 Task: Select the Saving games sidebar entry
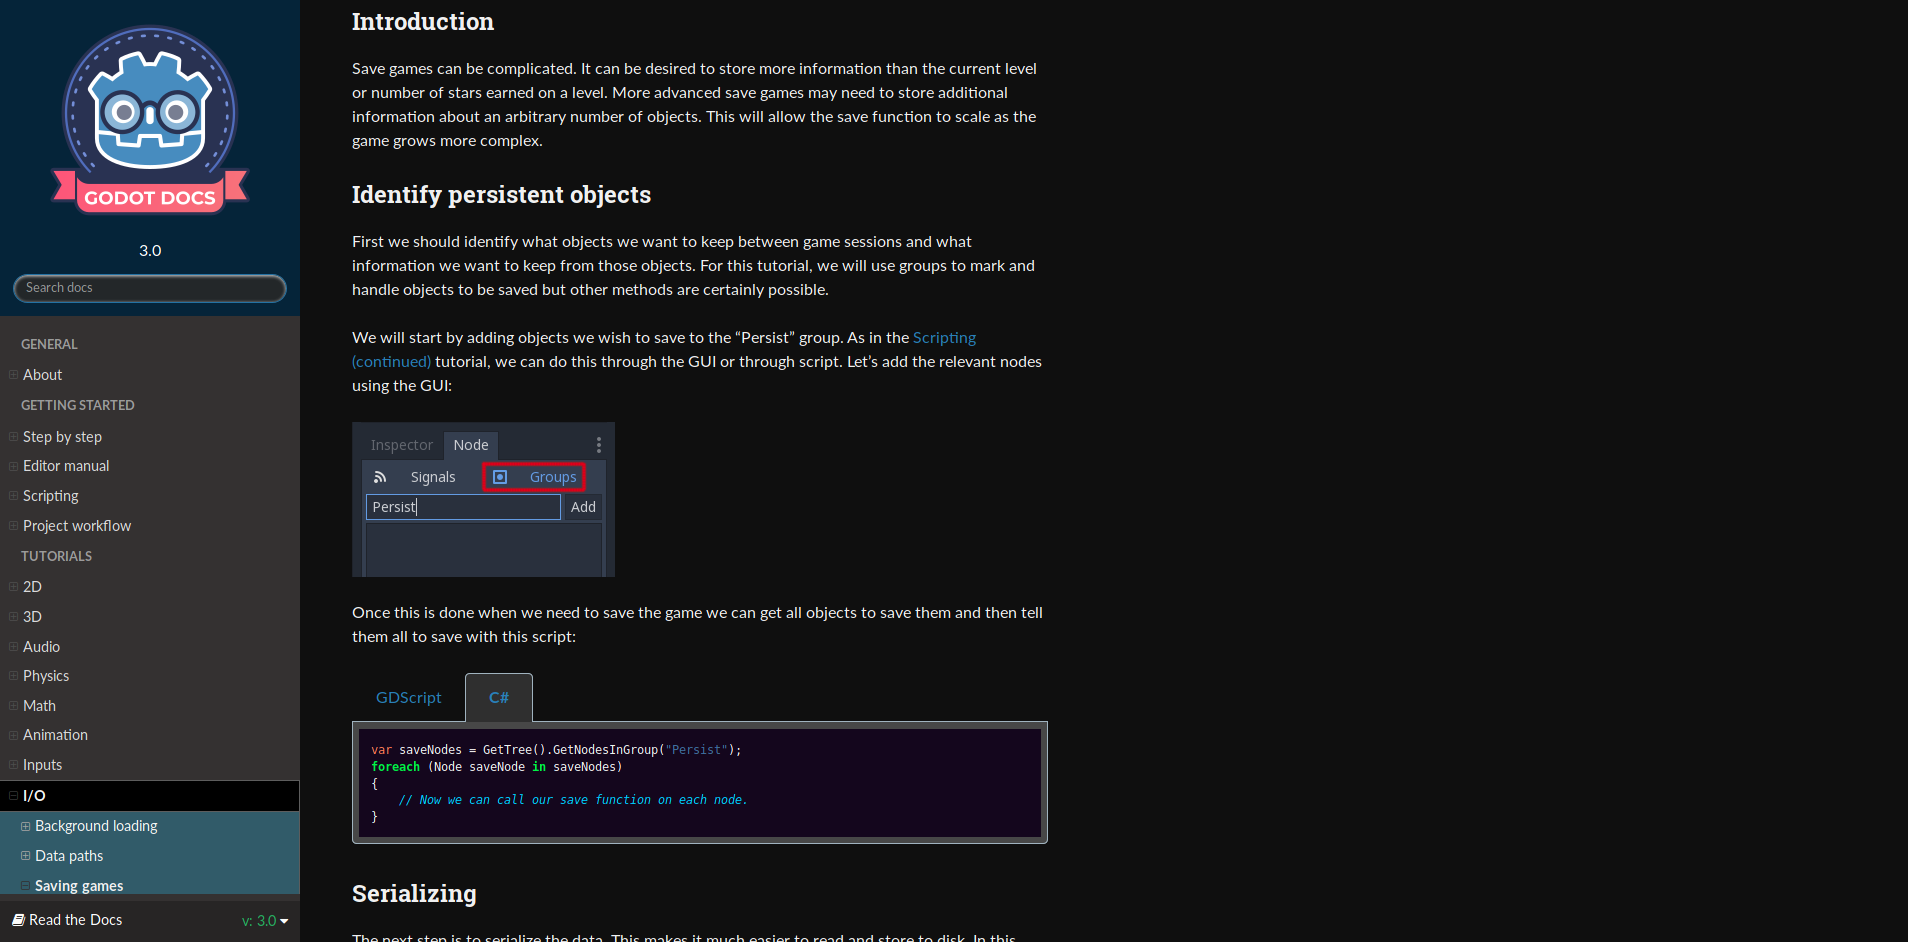click(x=79, y=885)
